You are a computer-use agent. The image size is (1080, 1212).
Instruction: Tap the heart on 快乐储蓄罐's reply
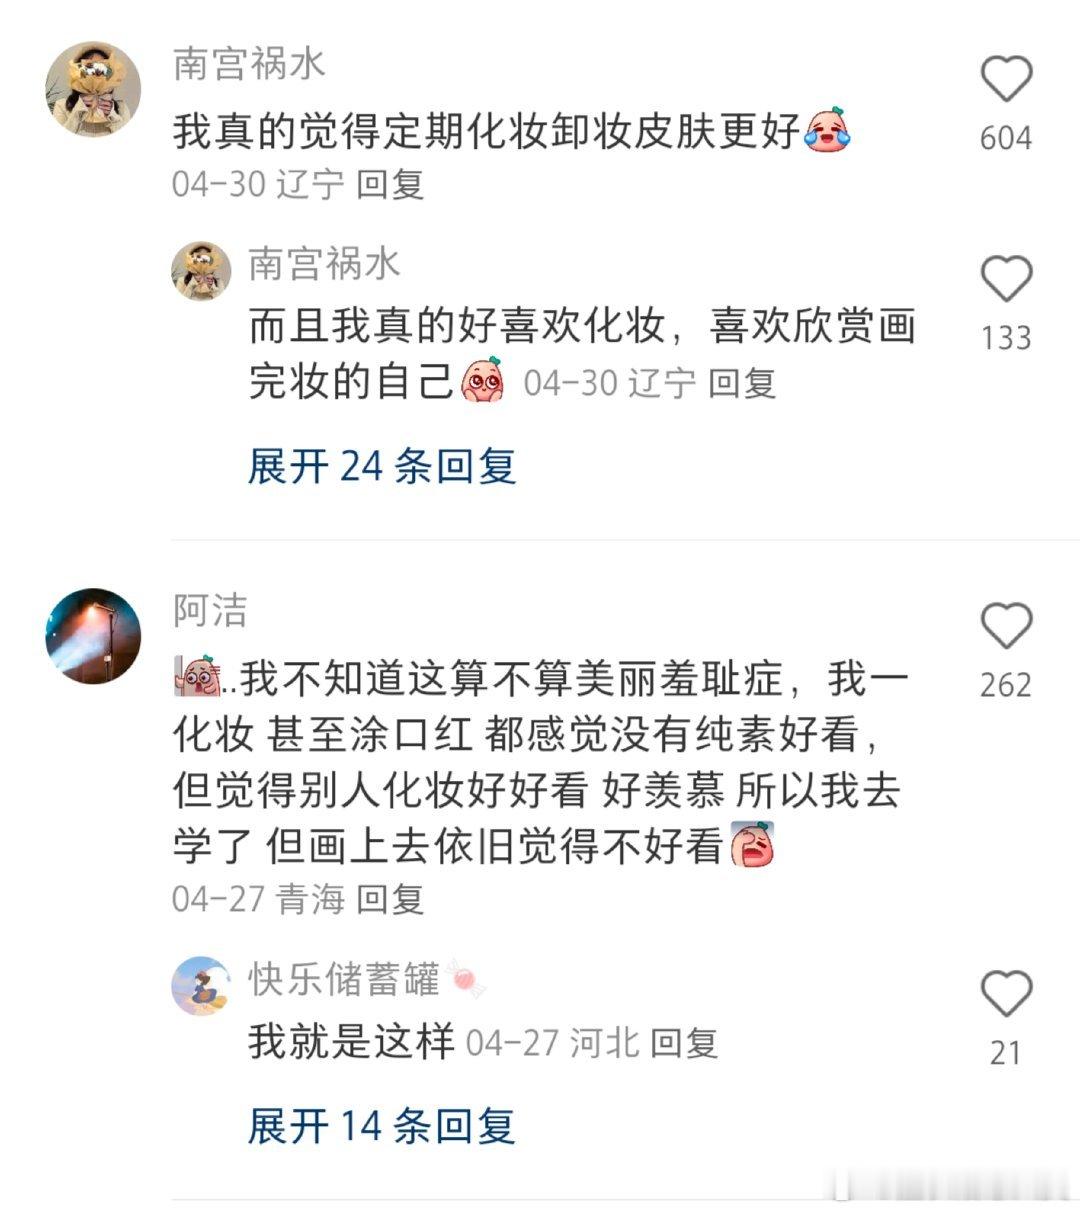pos(1006,994)
